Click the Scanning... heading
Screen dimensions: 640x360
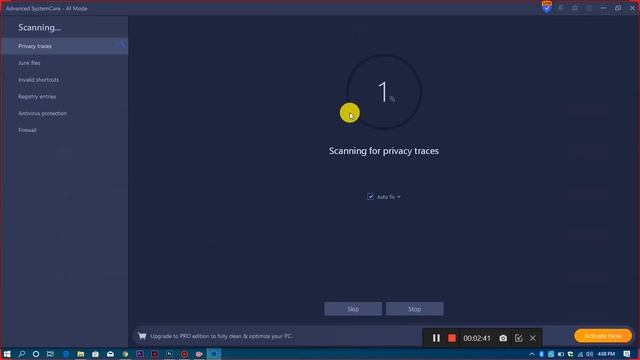point(39,28)
